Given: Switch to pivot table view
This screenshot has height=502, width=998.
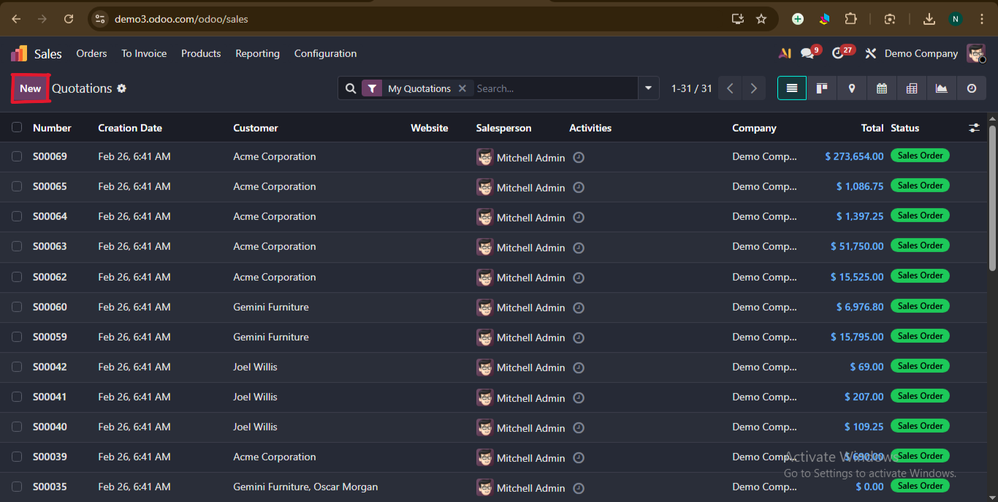Looking at the screenshot, I should click(x=911, y=88).
